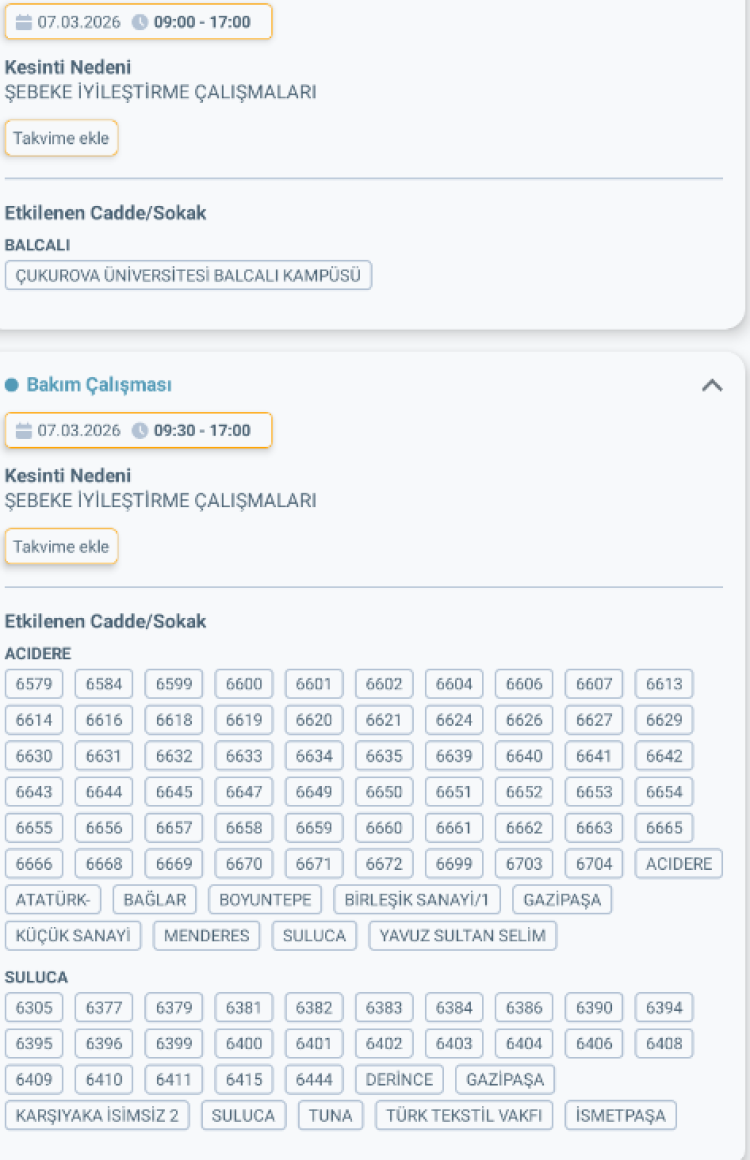Select the KARŞIYAKA İSİMSİZ 2 chip
Screen dimensions: 750x1160
[x=97, y=1115]
